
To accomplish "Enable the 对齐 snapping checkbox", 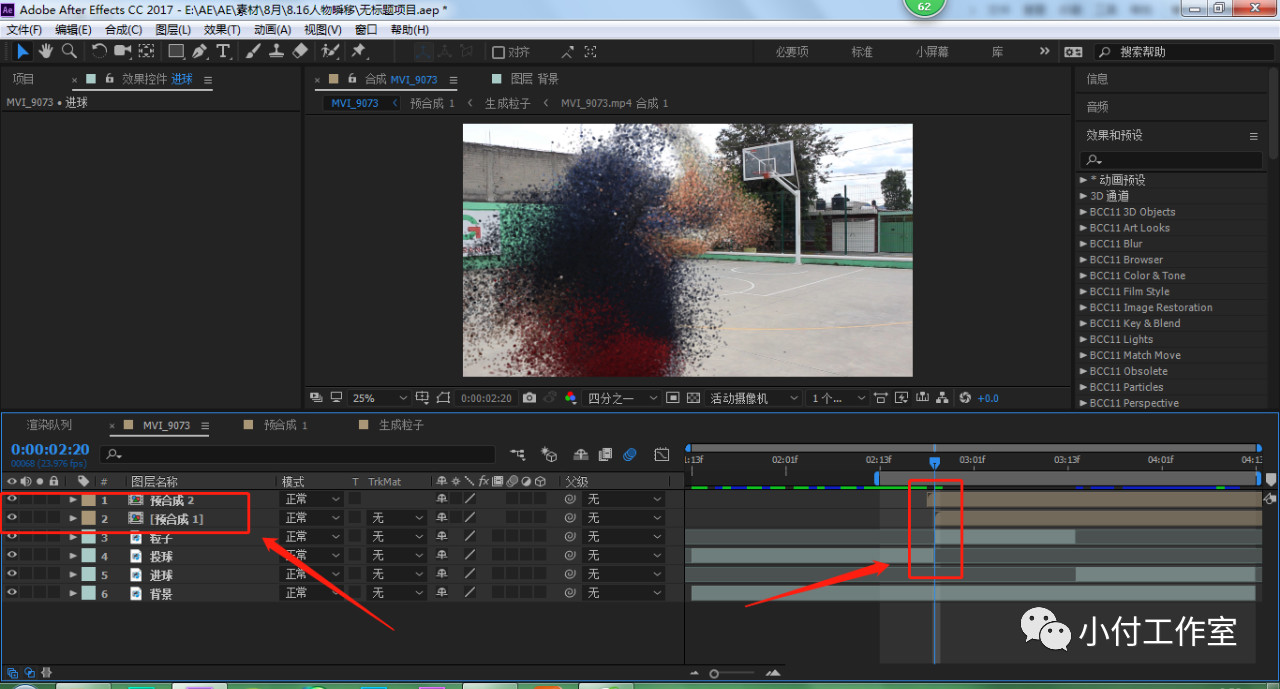I will click(x=498, y=52).
